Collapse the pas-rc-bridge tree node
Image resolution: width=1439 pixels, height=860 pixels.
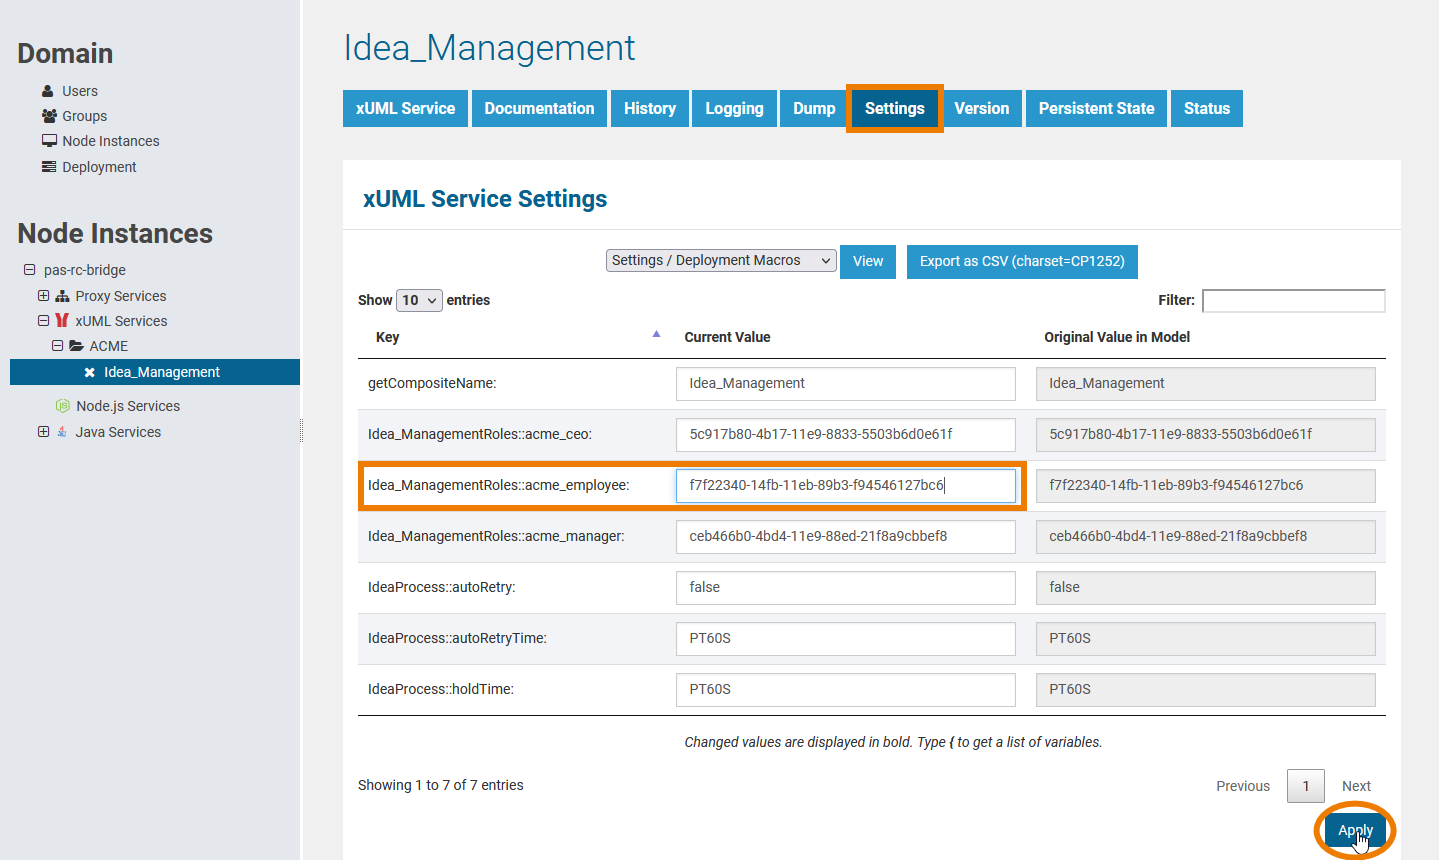pyautogui.click(x=30, y=270)
